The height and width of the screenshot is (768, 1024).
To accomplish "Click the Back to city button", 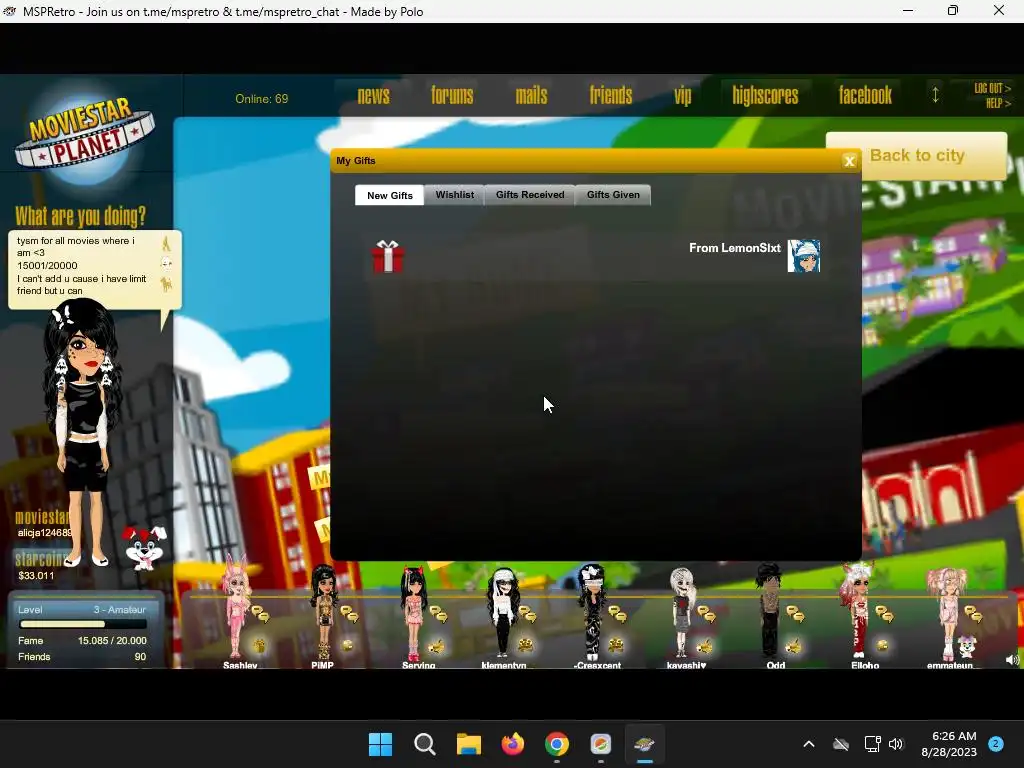I will (x=916, y=155).
